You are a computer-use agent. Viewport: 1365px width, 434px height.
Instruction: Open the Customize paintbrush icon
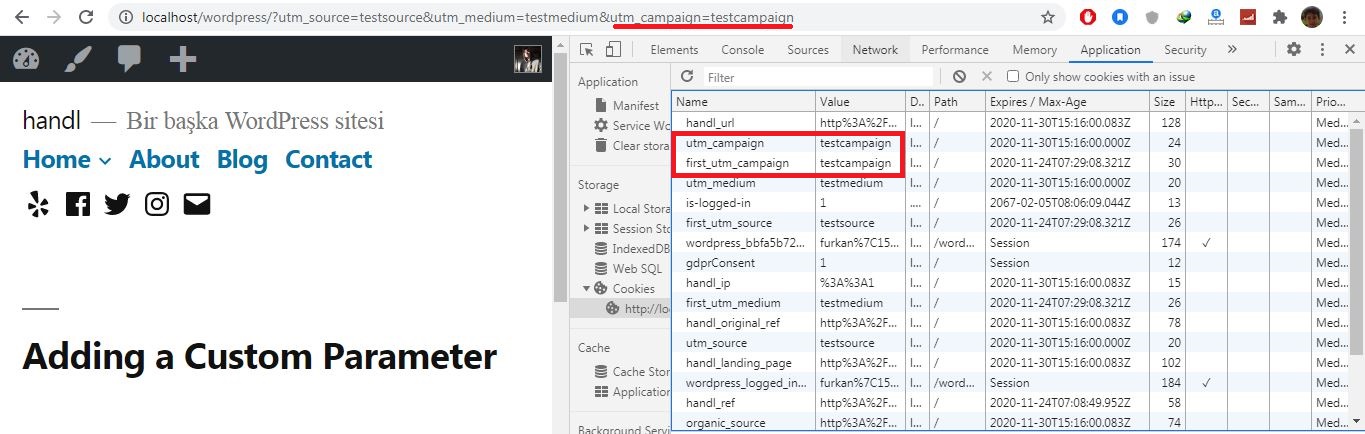pos(78,59)
